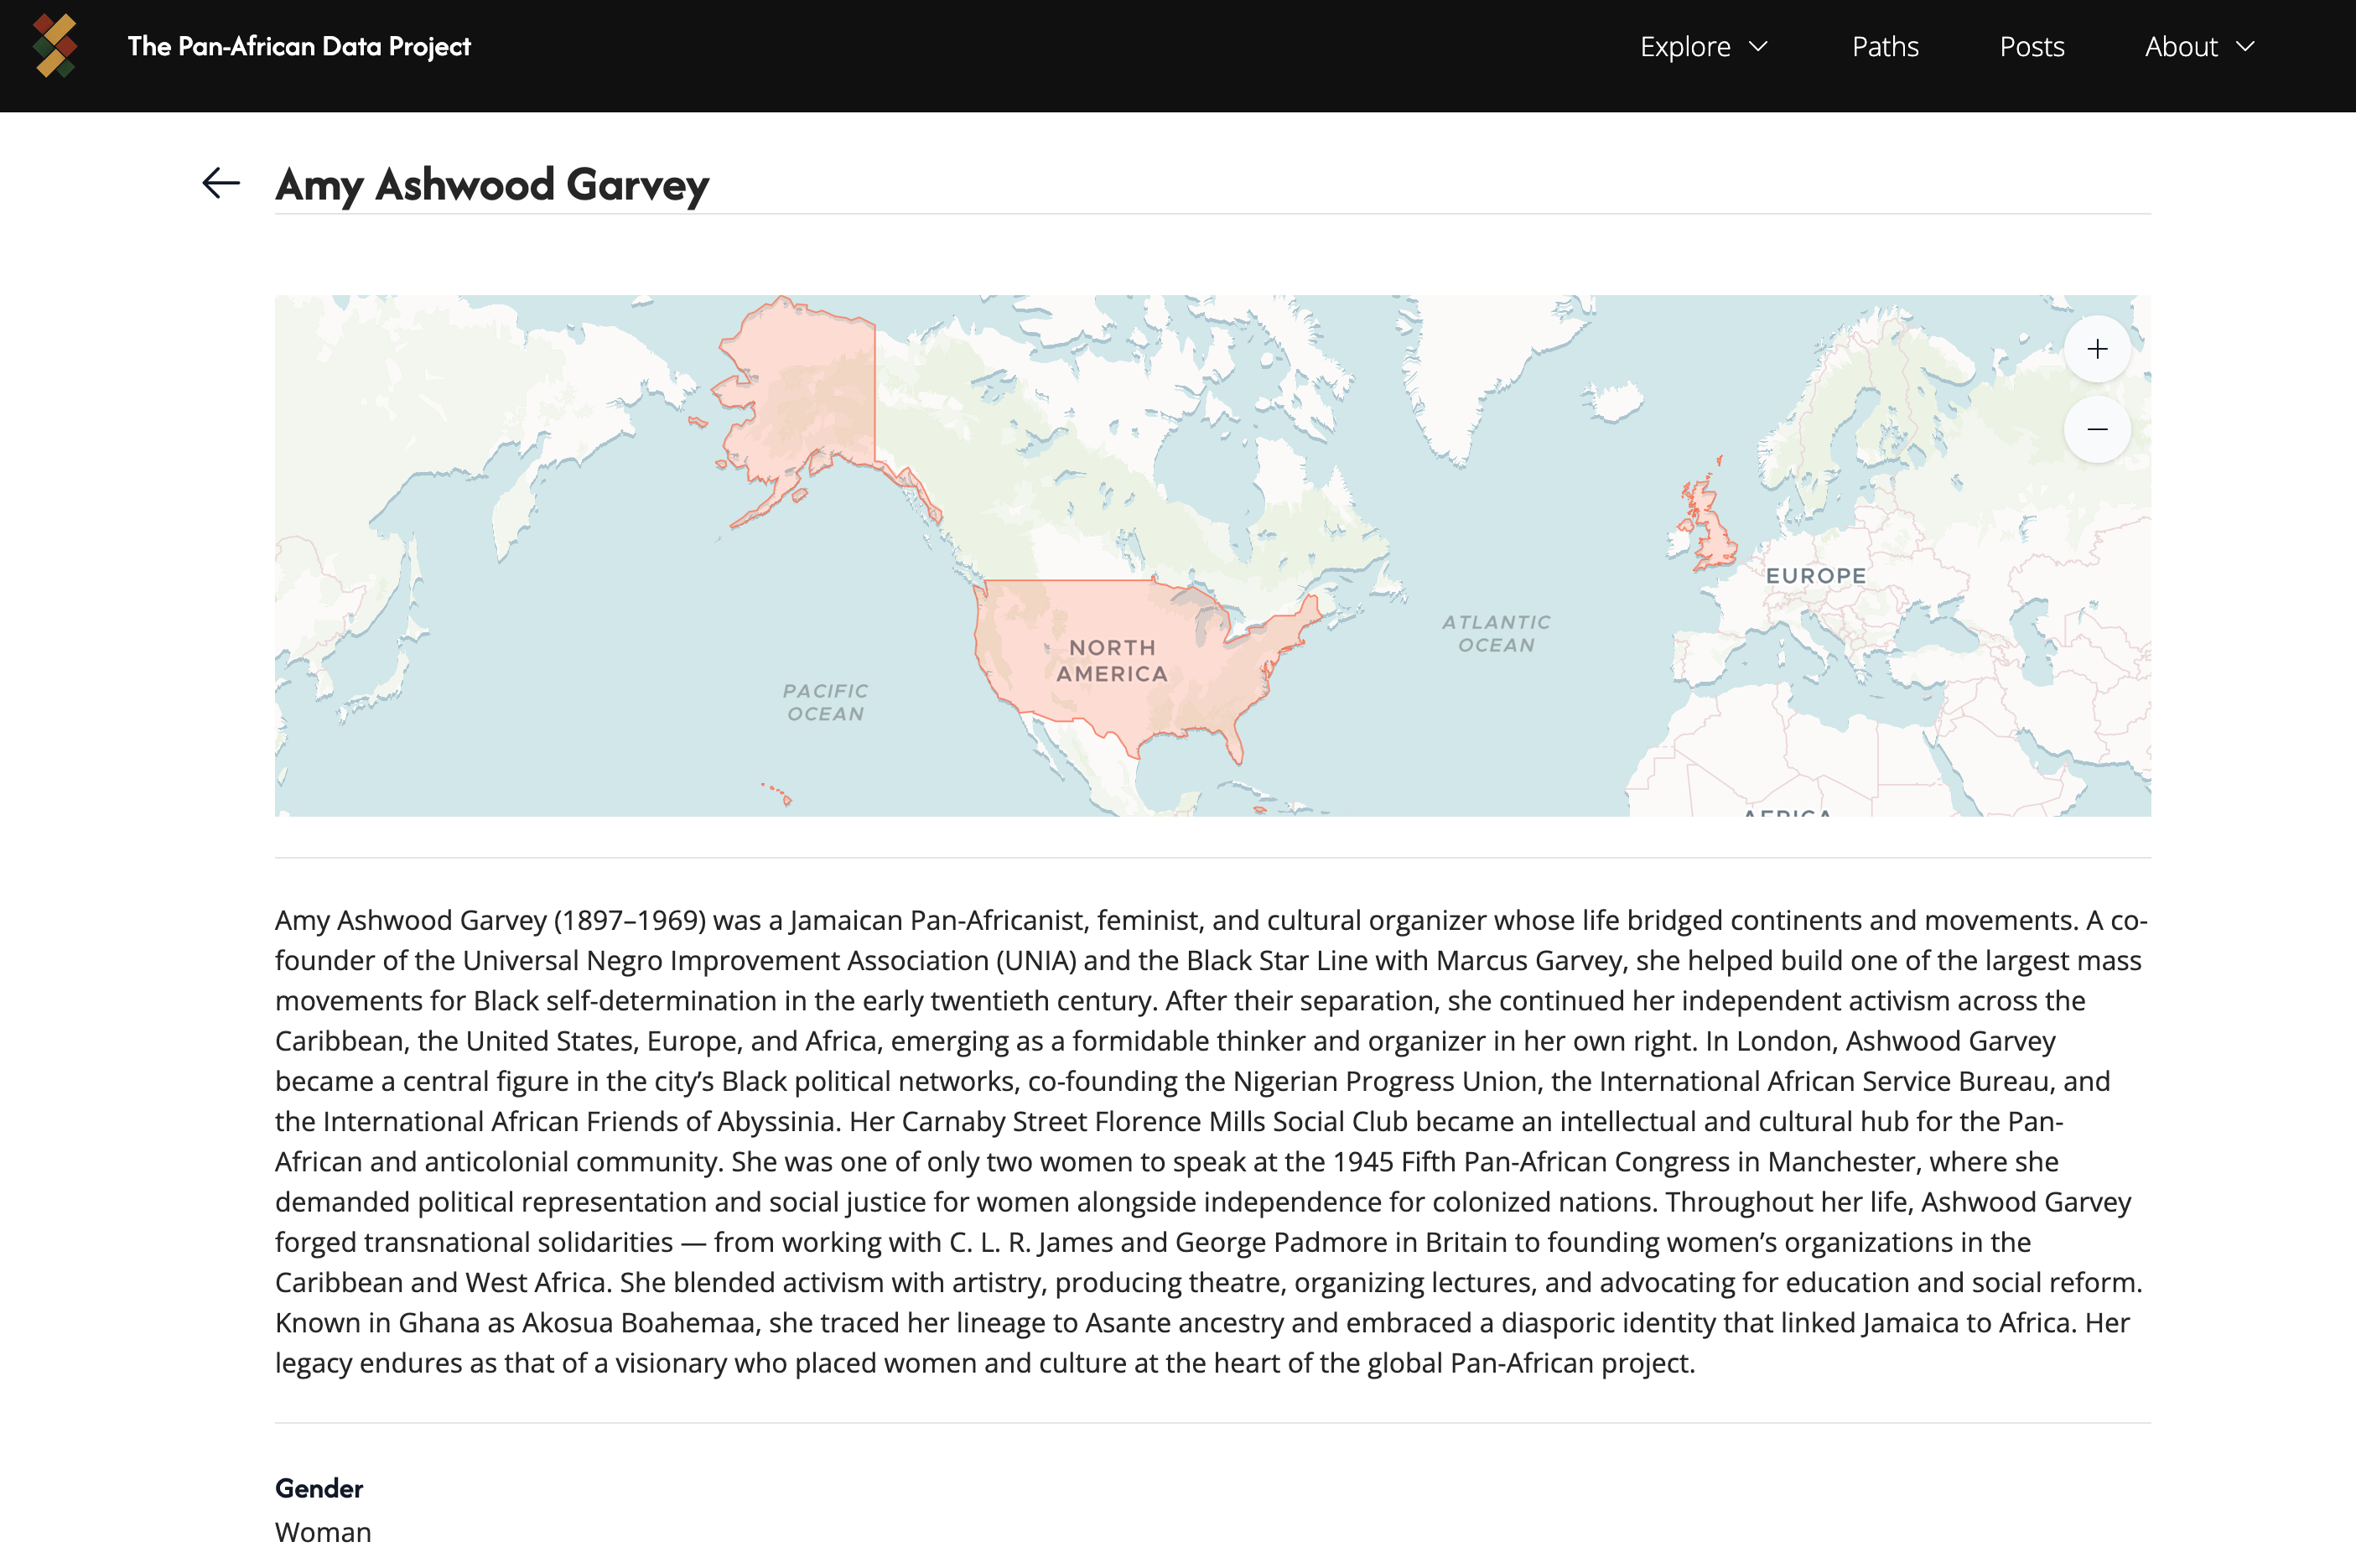The image size is (2356, 1568).
Task: Zoom in using the map plus button
Action: (x=2096, y=349)
